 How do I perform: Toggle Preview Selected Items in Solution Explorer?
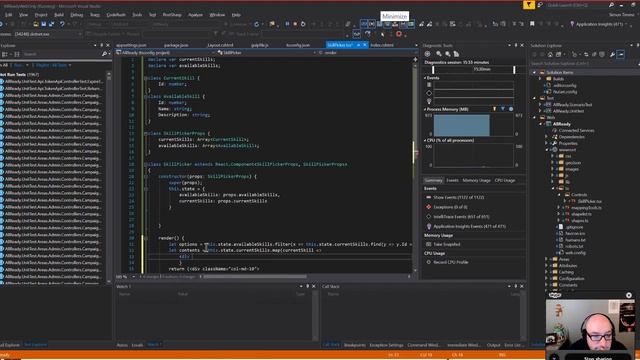[620, 54]
